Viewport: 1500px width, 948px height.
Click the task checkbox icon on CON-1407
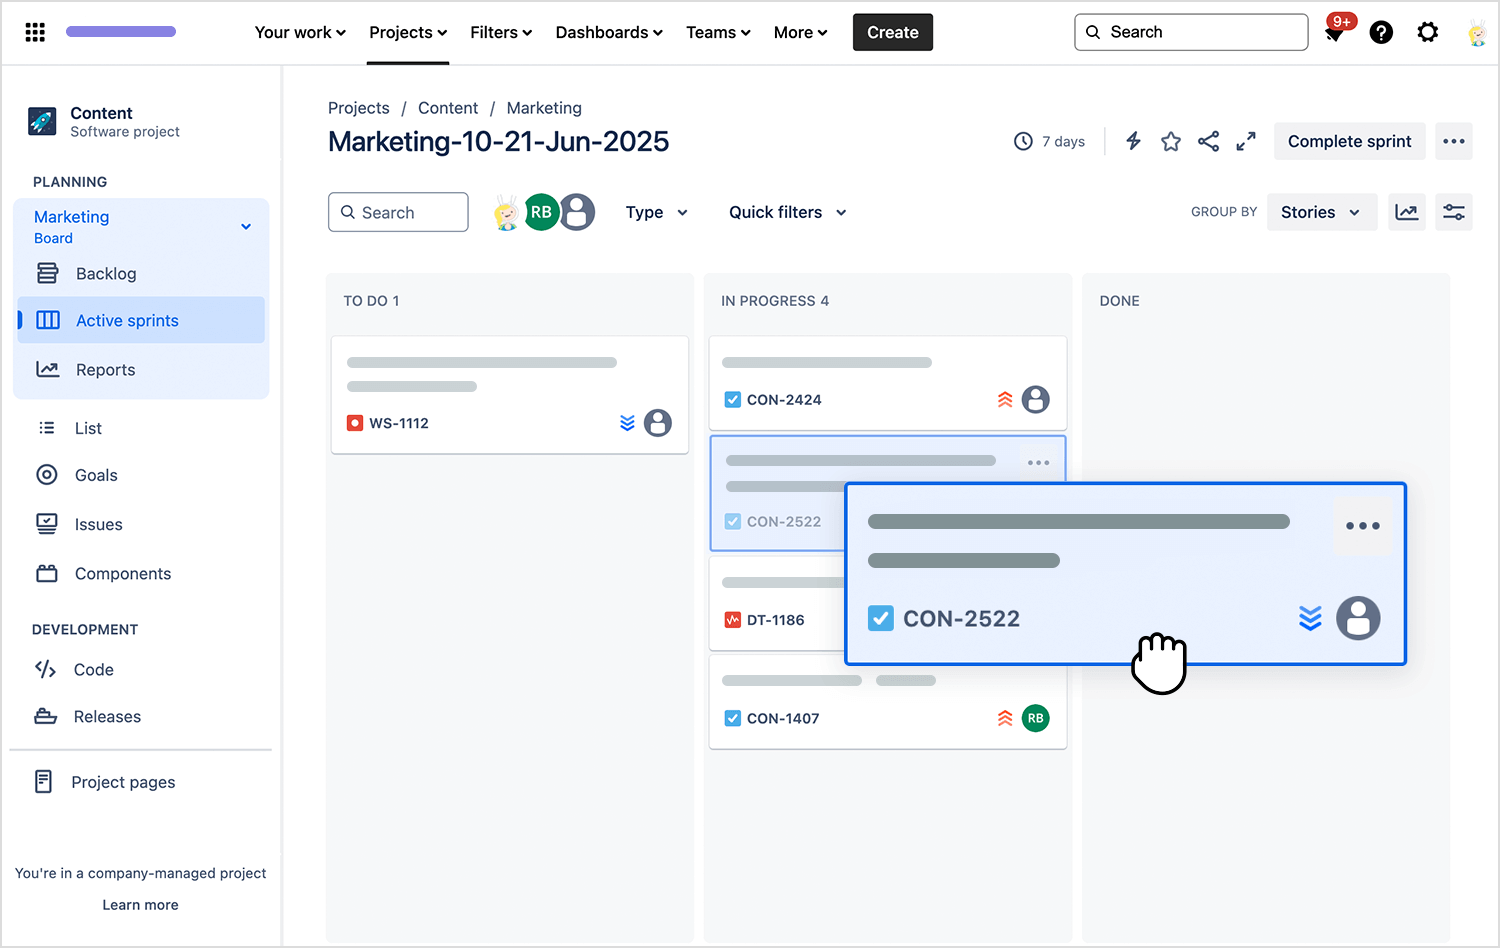point(733,718)
